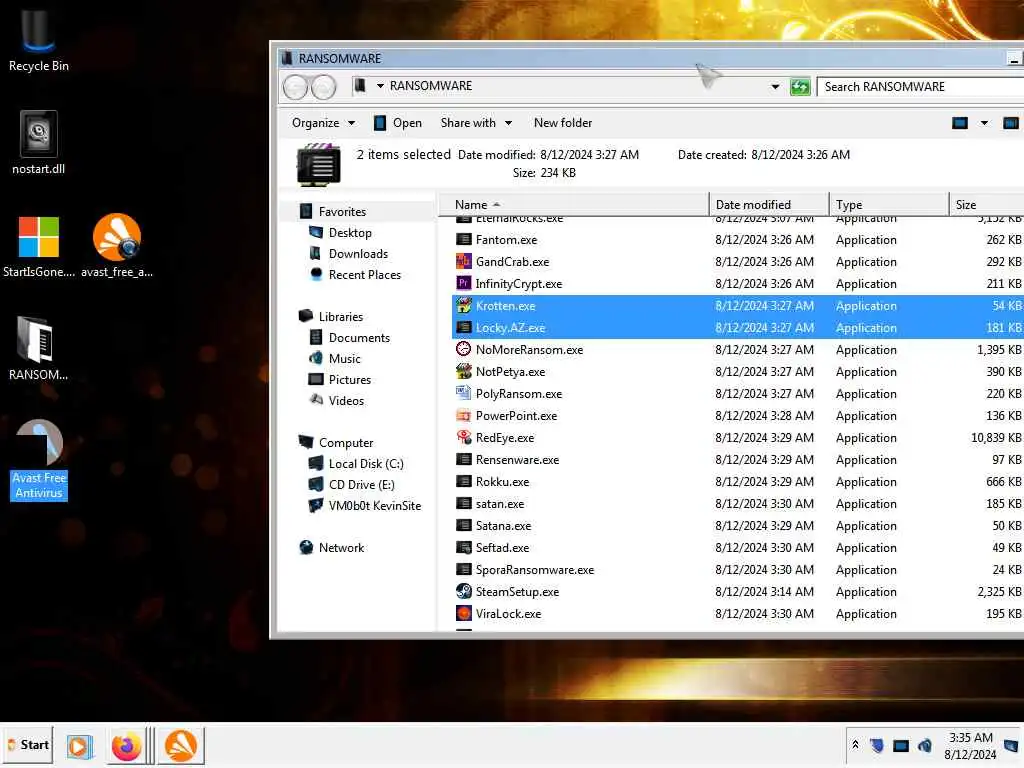Click the refresh button beside address bar
This screenshot has width=1024, height=768.
point(800,86)
